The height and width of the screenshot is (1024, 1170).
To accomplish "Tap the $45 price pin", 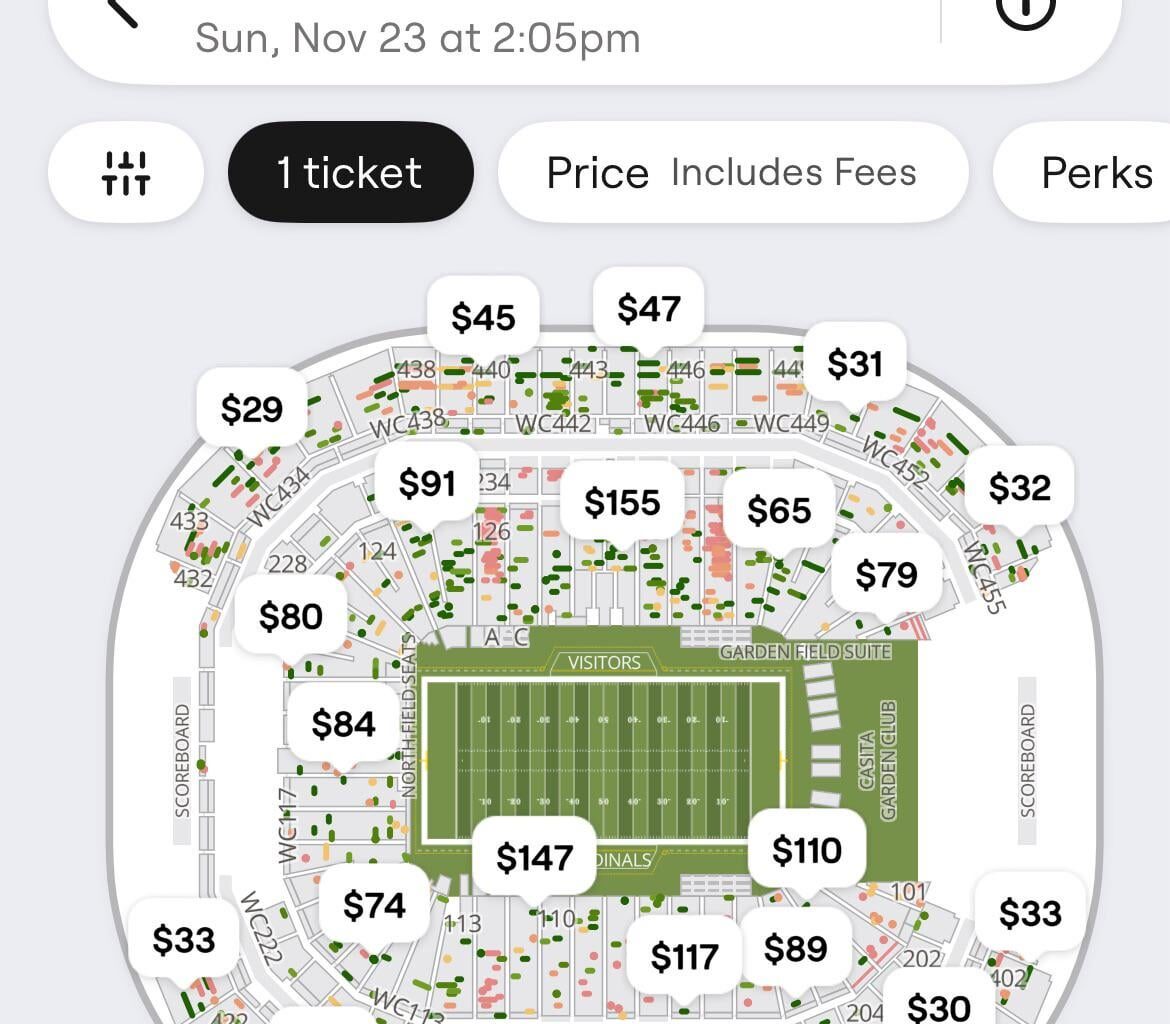I will pyautogui.click(x=483, y=317).
